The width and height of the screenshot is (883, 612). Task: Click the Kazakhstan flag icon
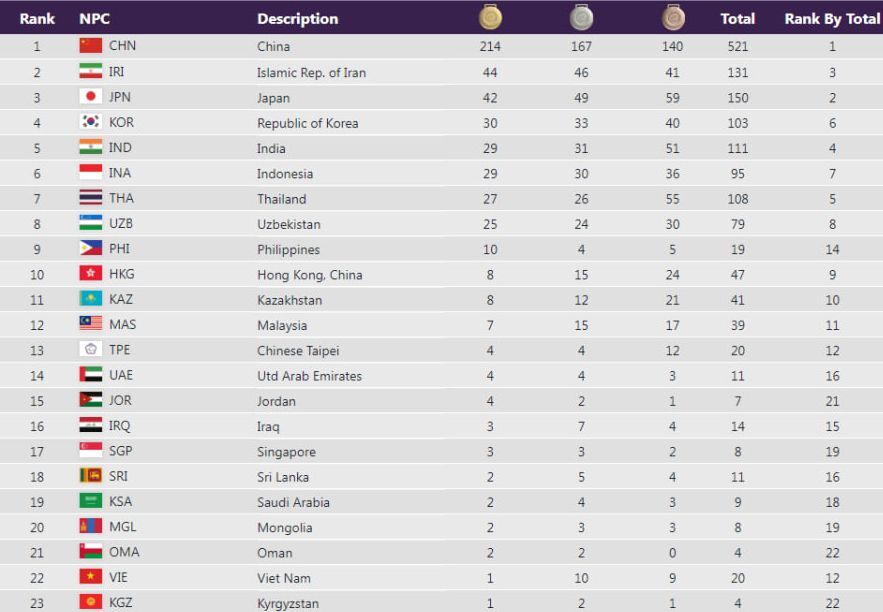(91, 299)
